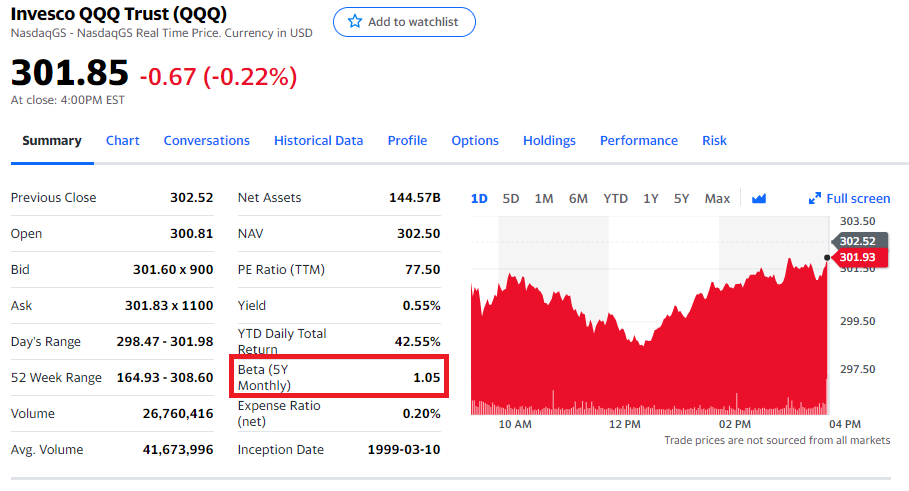
Task: Open the Conversations tab
Action: (206, 141)
